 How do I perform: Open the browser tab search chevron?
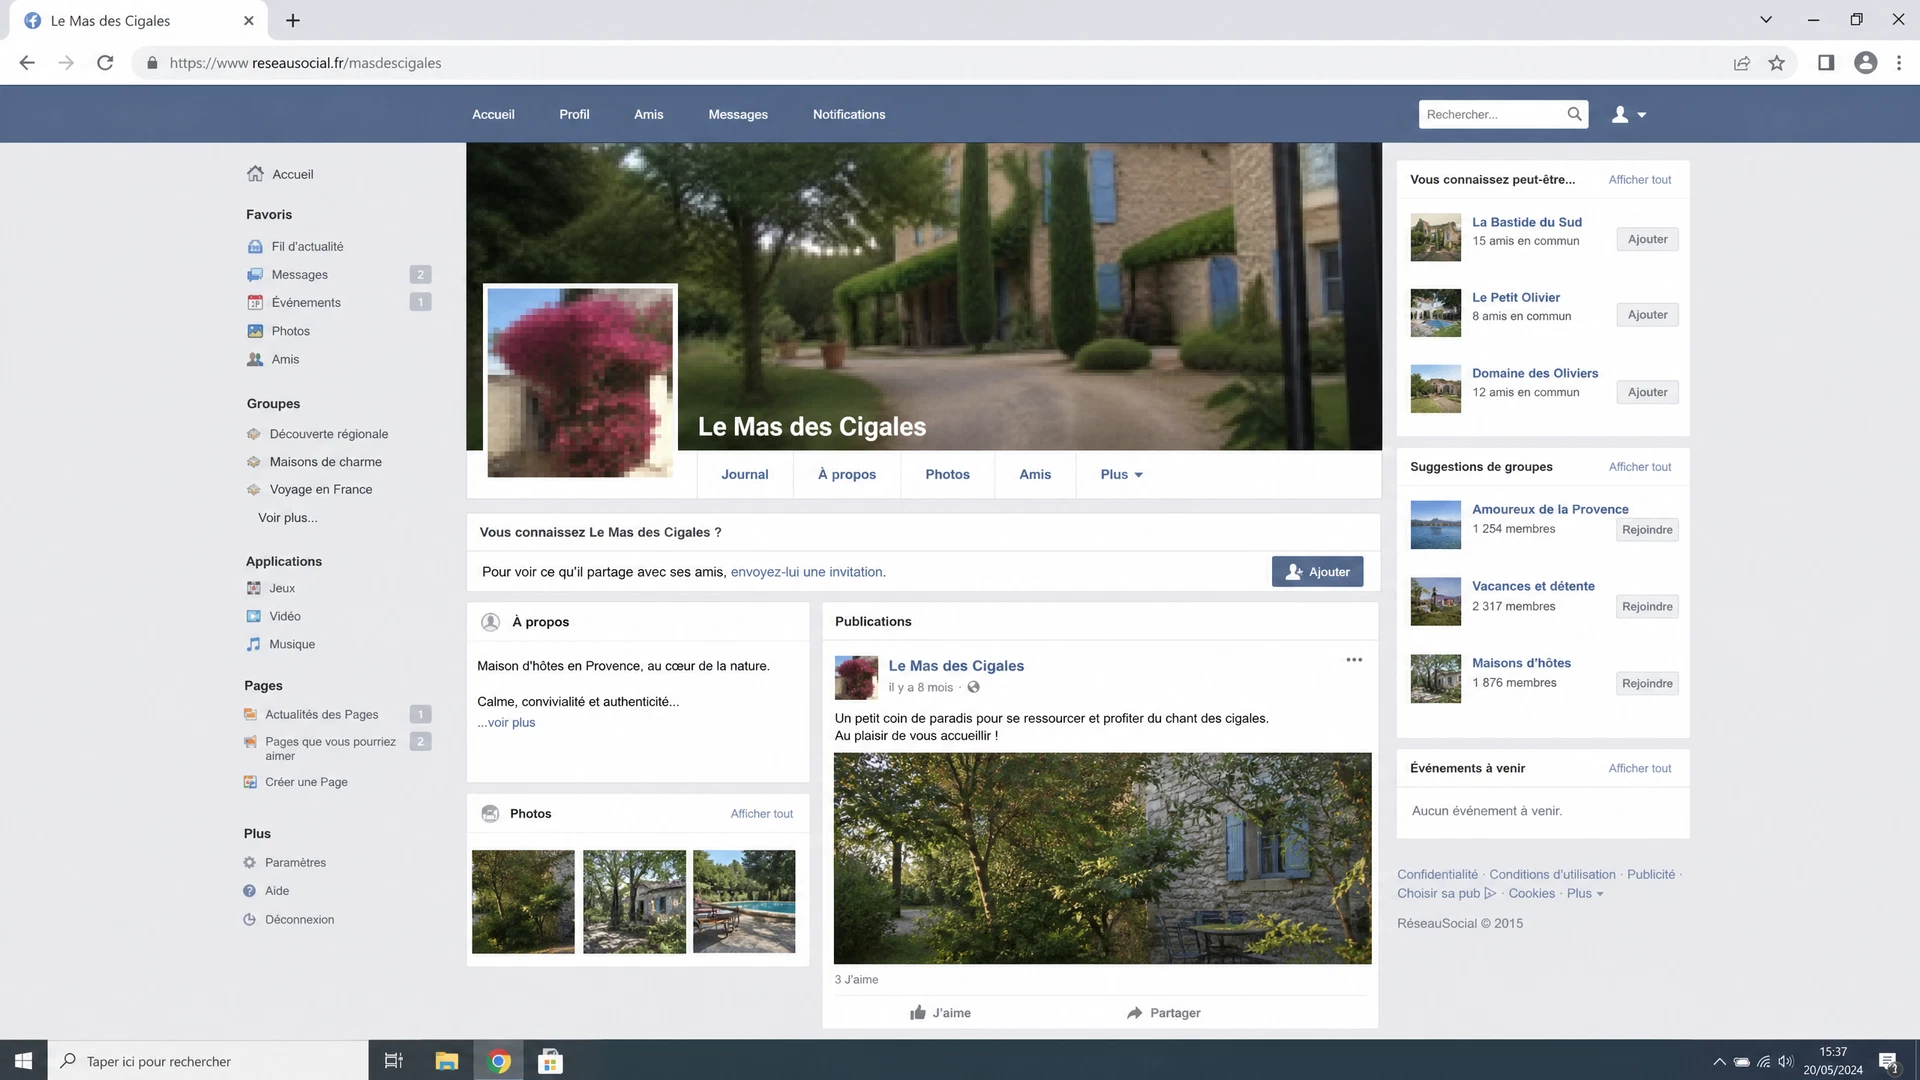1766,20
